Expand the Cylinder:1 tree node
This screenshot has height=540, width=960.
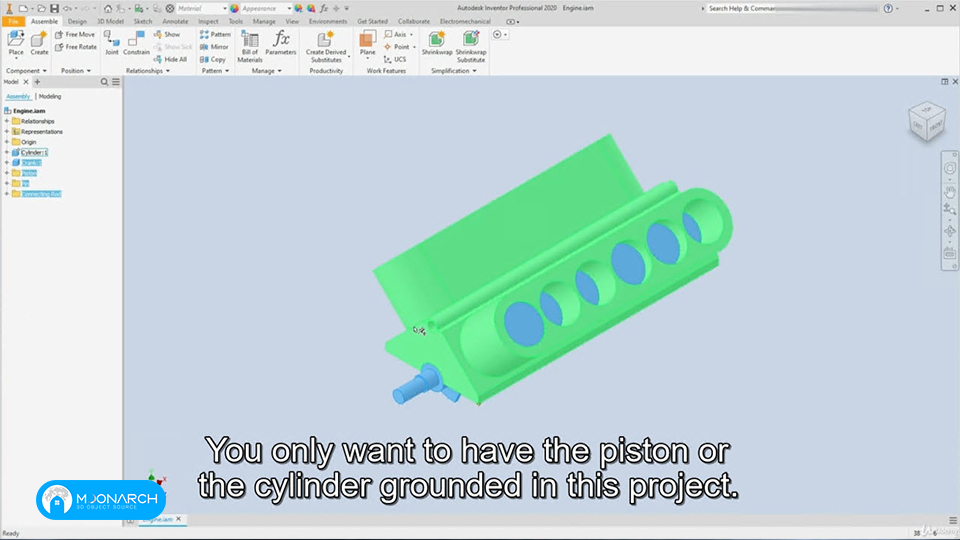(x=7, y=152)
